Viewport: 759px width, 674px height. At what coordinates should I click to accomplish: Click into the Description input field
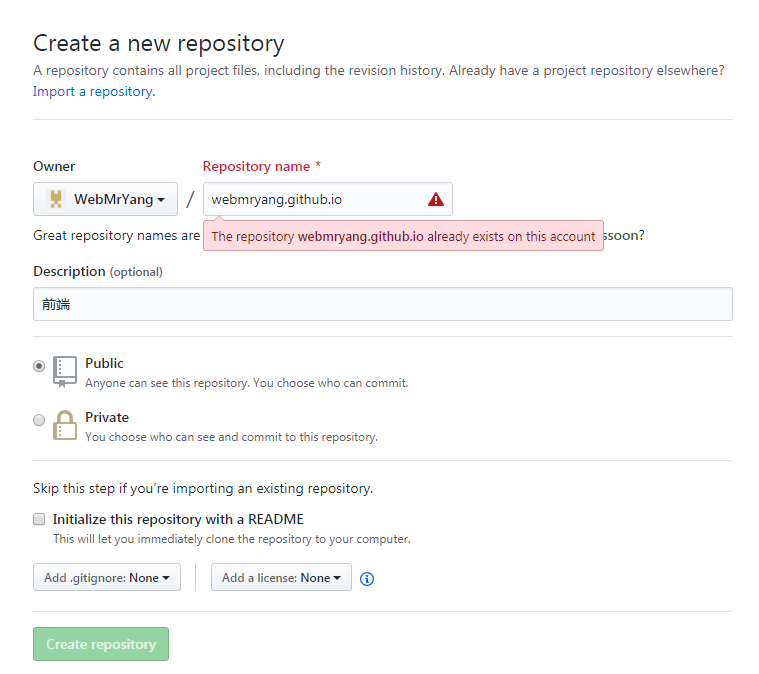tap(382, 304)
